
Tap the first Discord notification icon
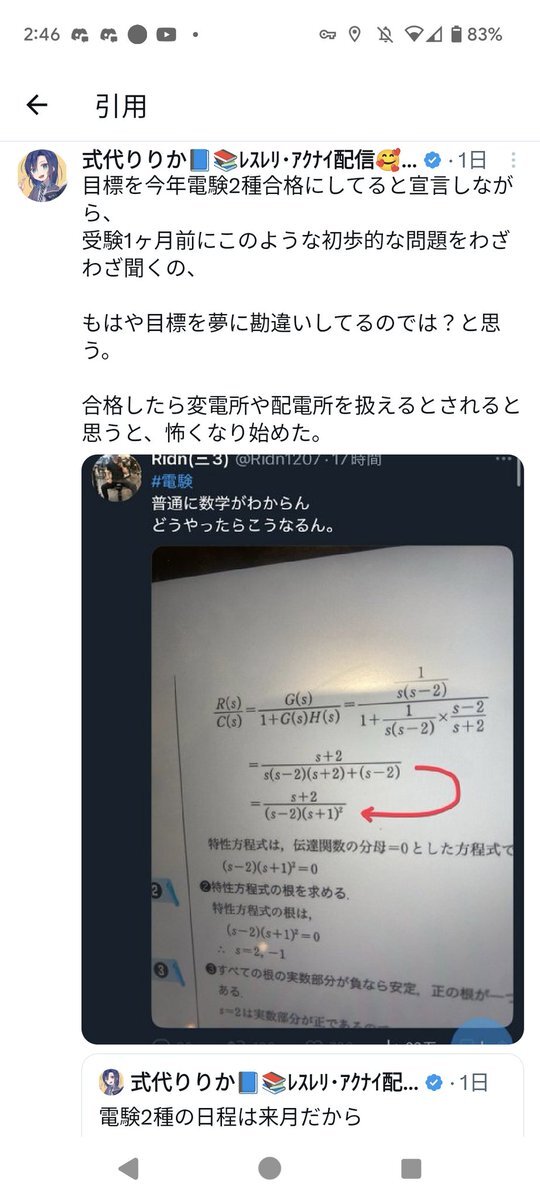click(81, 34)
